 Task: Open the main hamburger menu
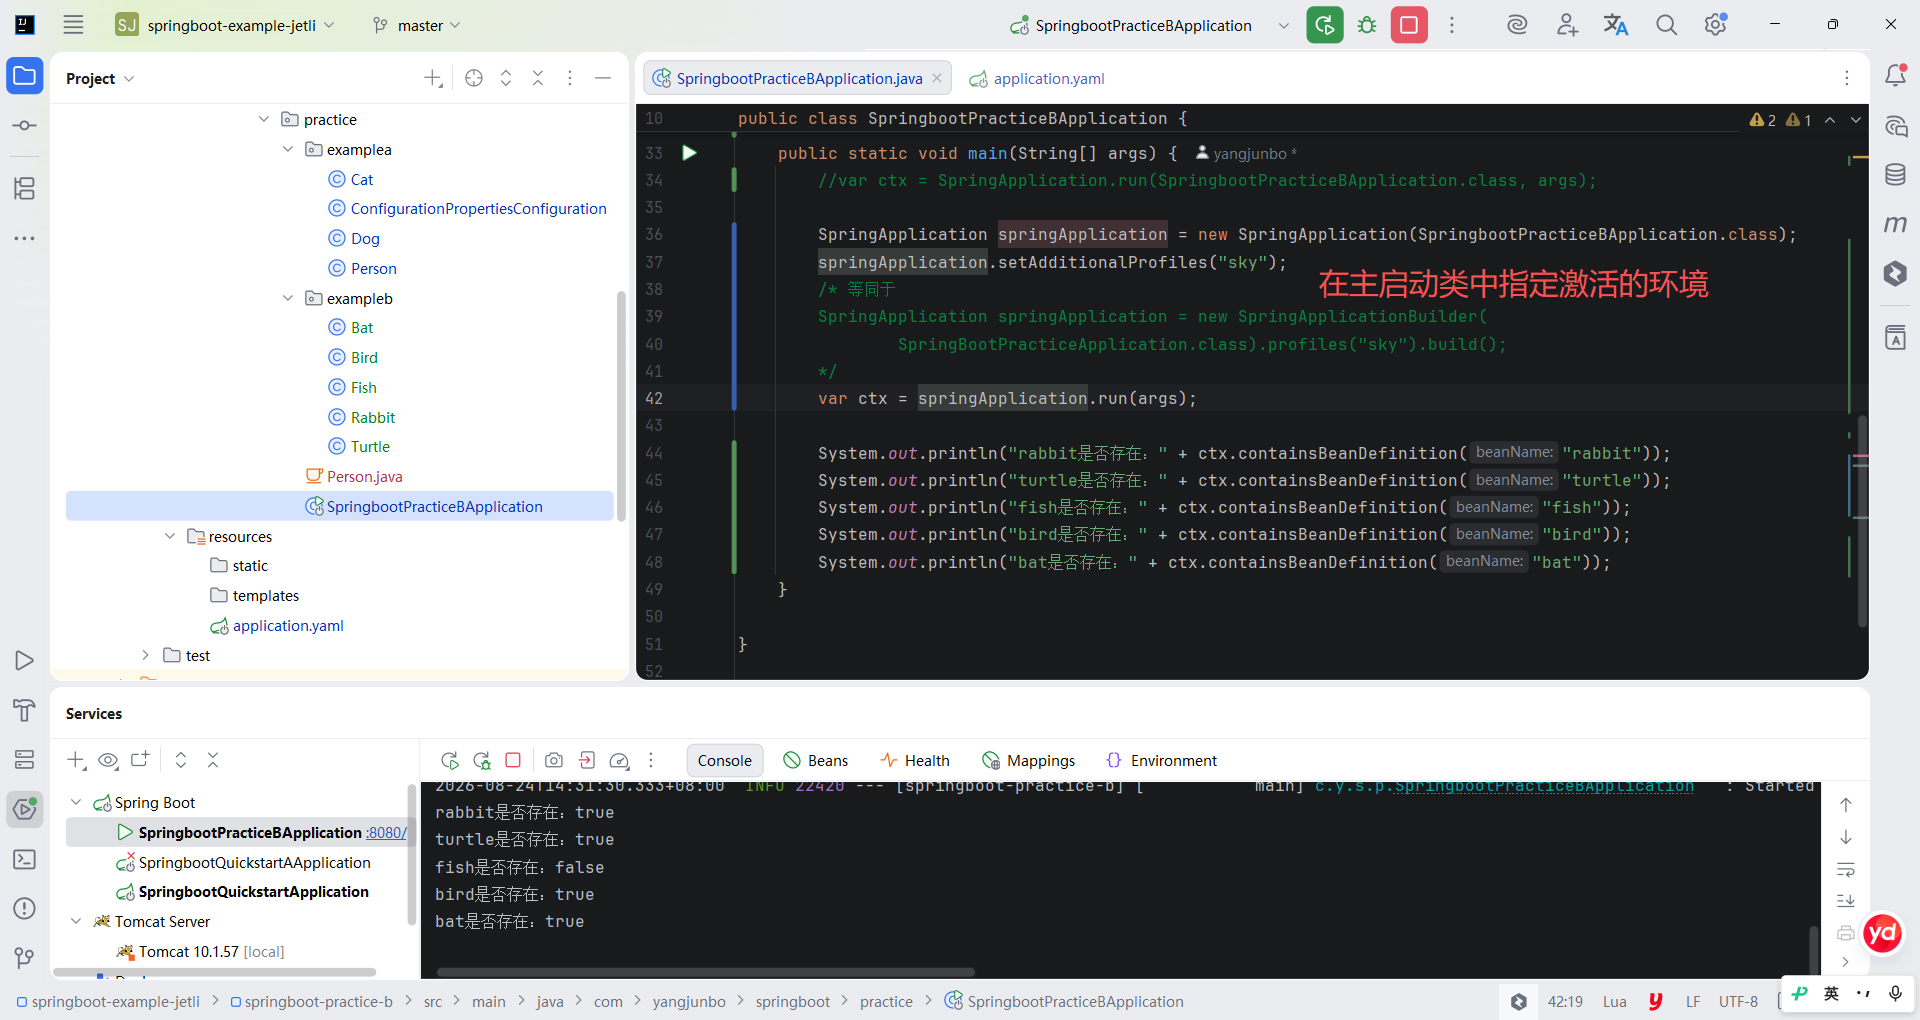coord(73,25)
